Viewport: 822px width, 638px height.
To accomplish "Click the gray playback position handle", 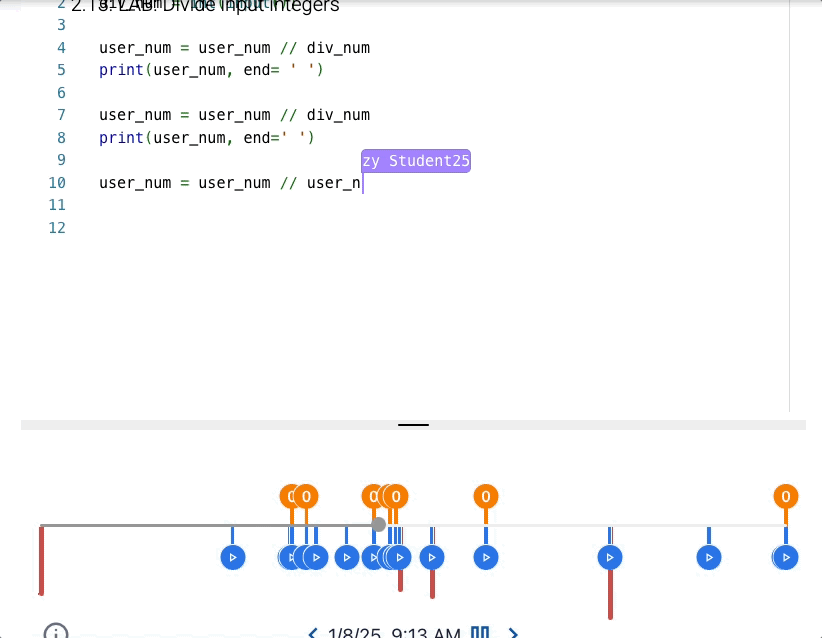I will tap(378, 524).
